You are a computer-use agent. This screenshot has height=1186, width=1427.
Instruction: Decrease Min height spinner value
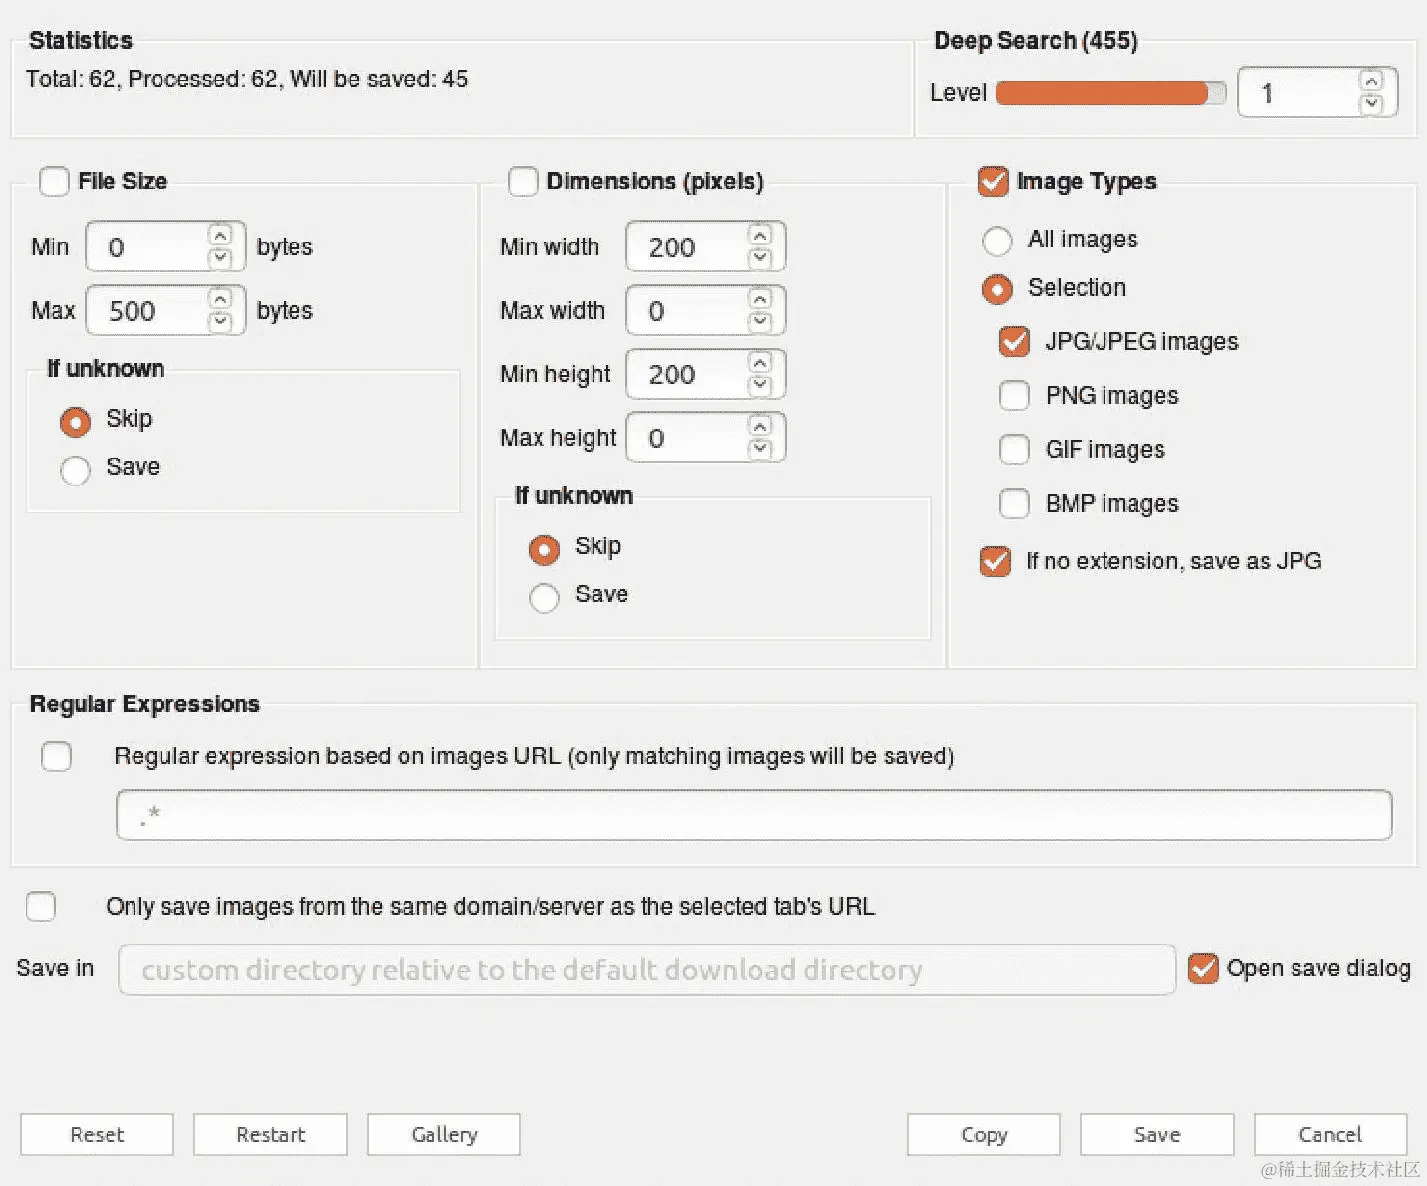[x=760, y=385]
